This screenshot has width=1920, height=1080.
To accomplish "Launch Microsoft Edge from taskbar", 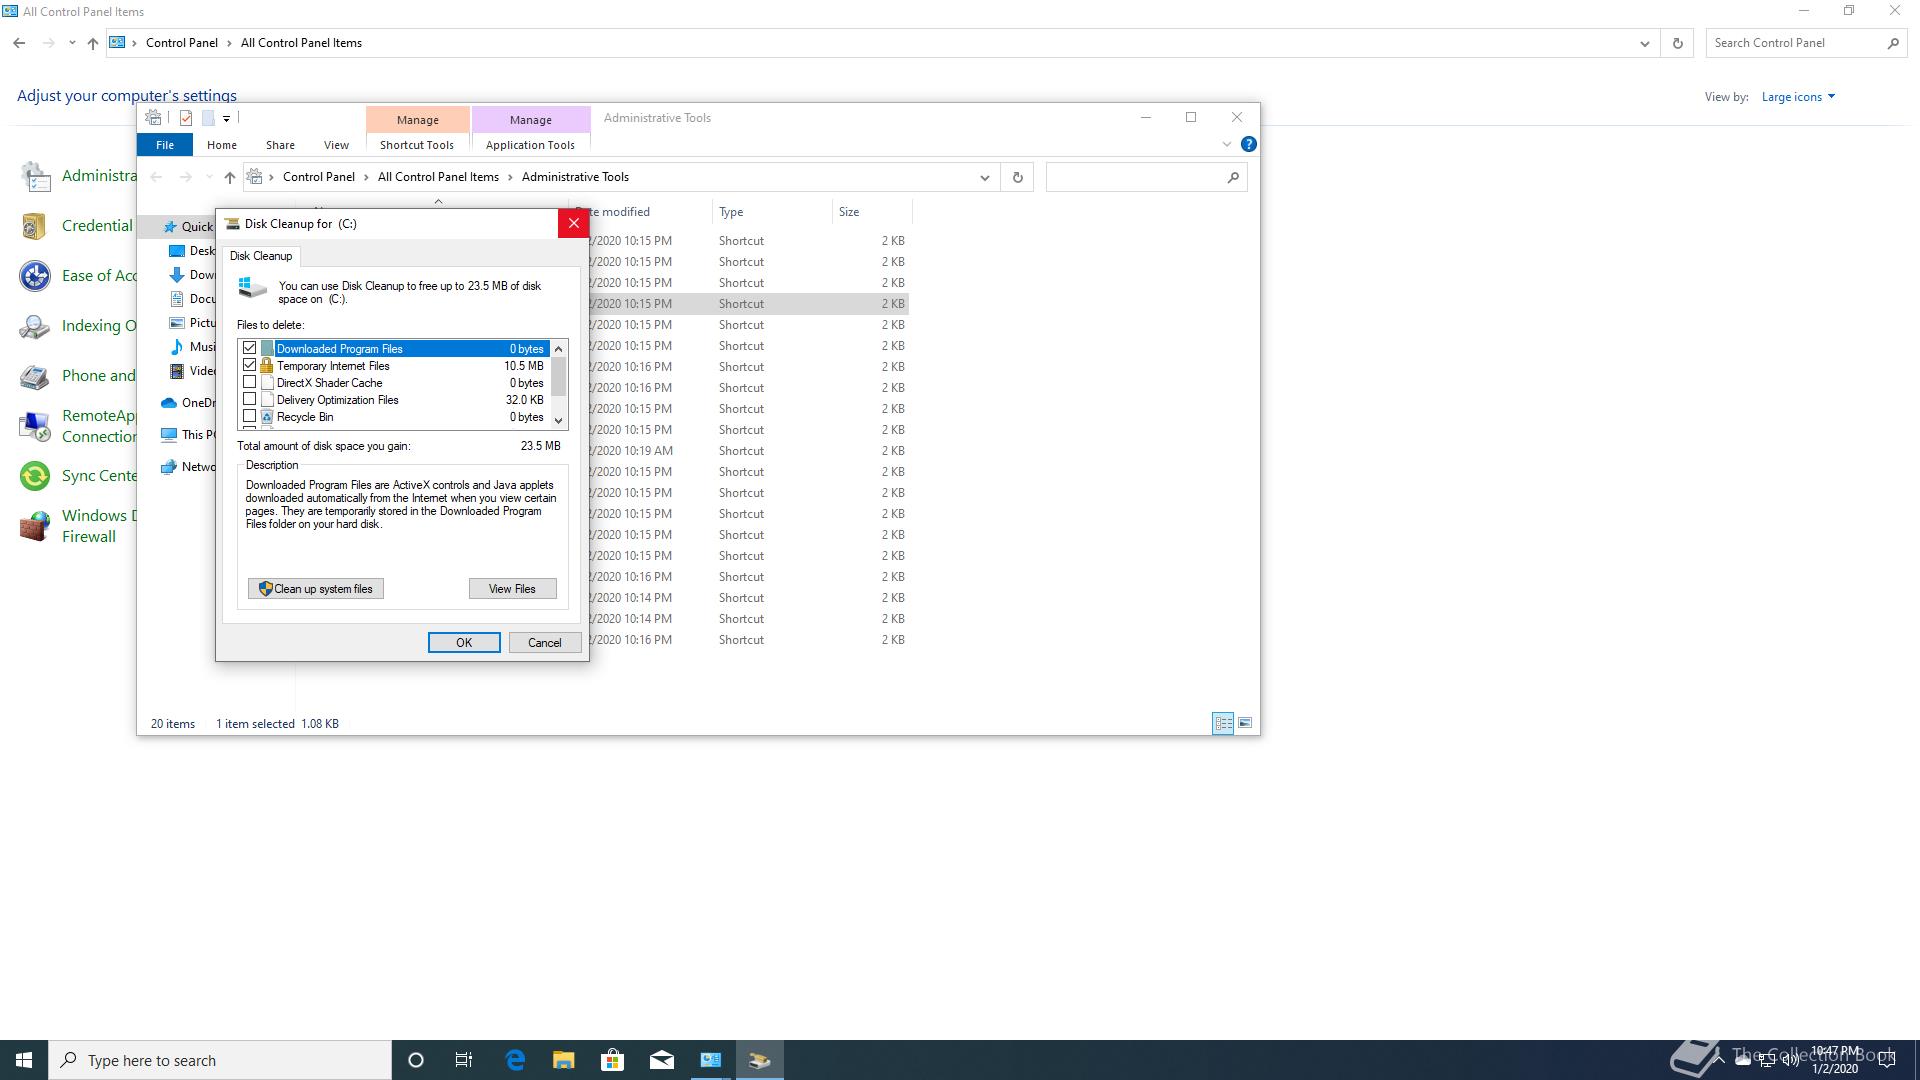I will (x=515, y=1060).
